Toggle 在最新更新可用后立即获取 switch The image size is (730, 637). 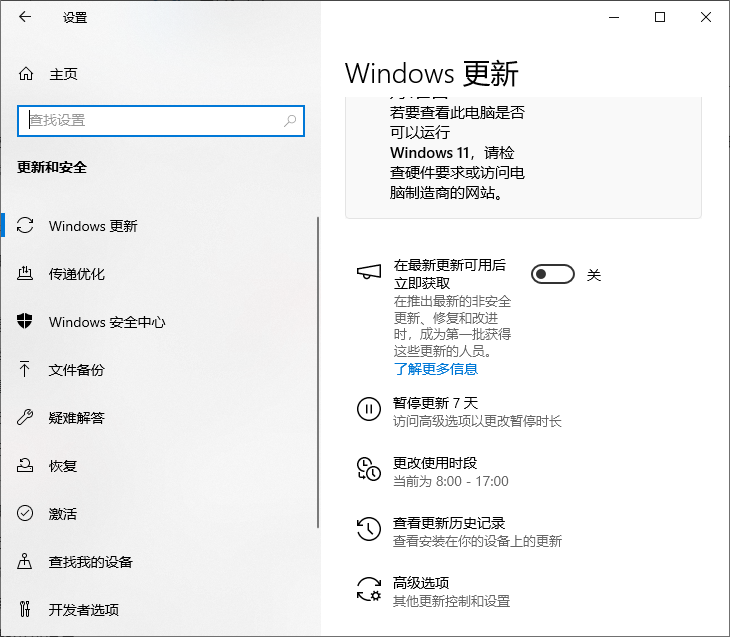553,274
